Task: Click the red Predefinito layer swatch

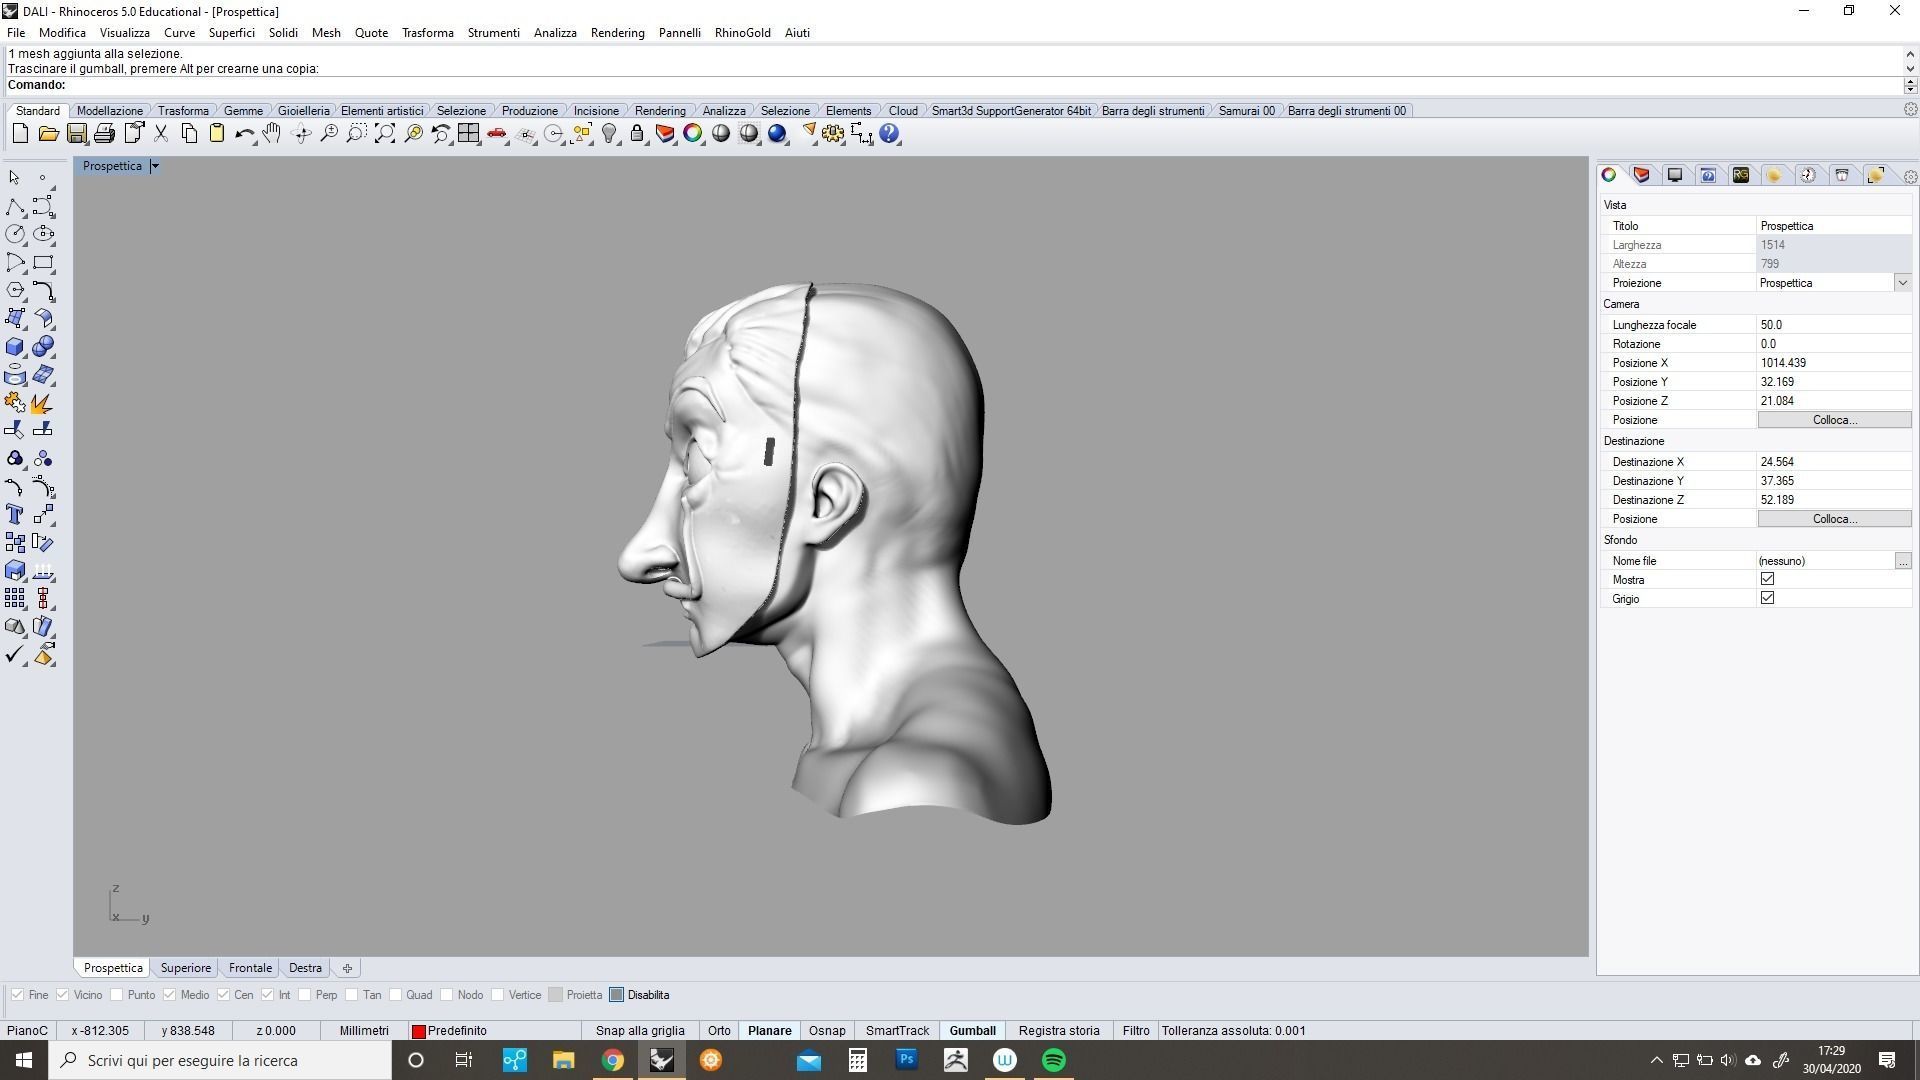Action: point(419,1031)
